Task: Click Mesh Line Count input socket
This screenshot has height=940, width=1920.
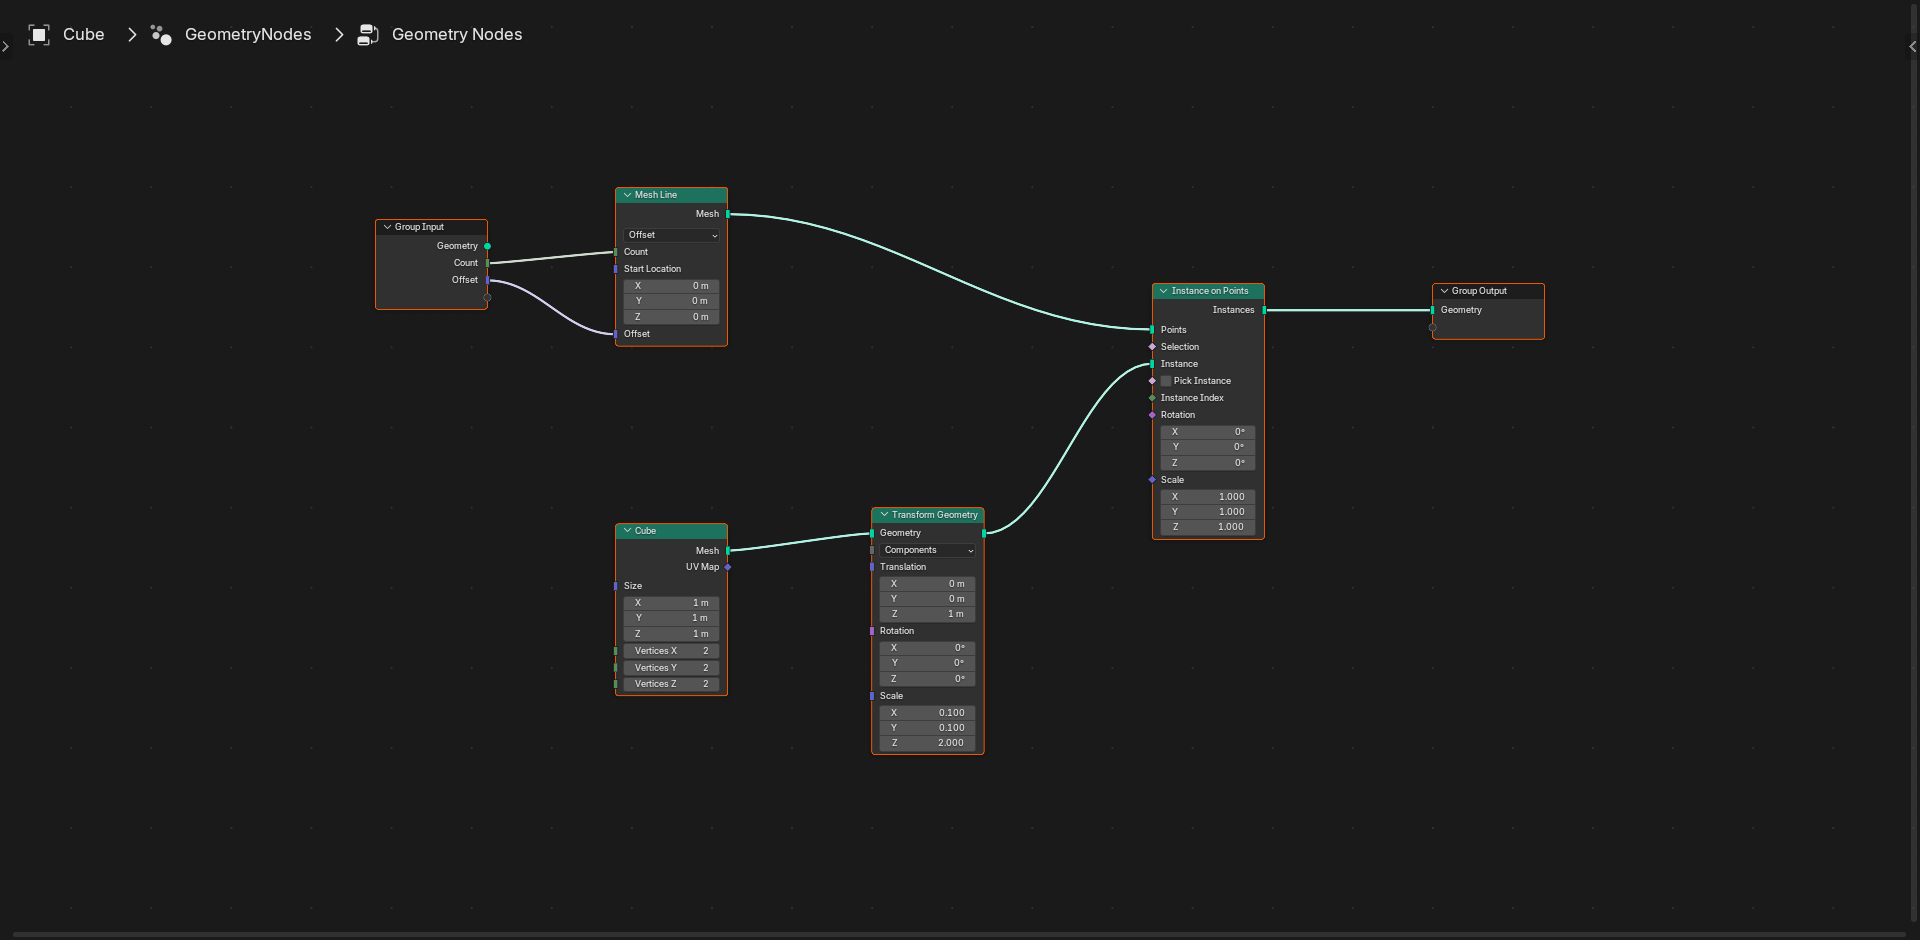Action: tap(615, 252)
